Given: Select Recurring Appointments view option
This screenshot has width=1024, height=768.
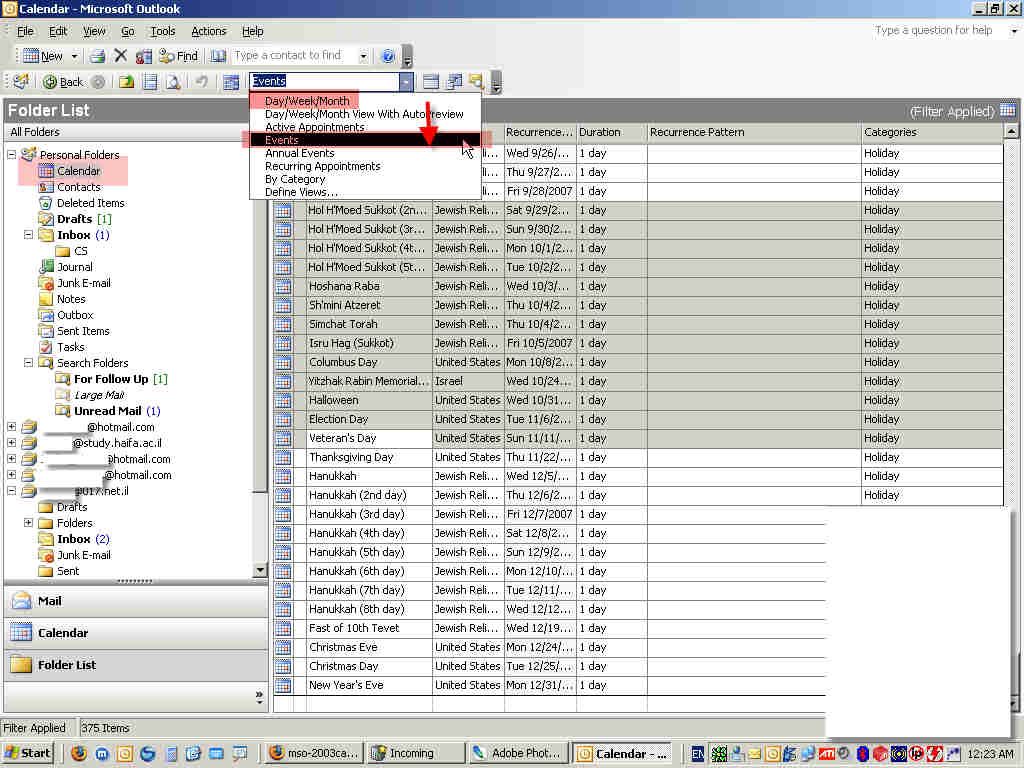Looking at the screenshot, I should coord(323,167).
